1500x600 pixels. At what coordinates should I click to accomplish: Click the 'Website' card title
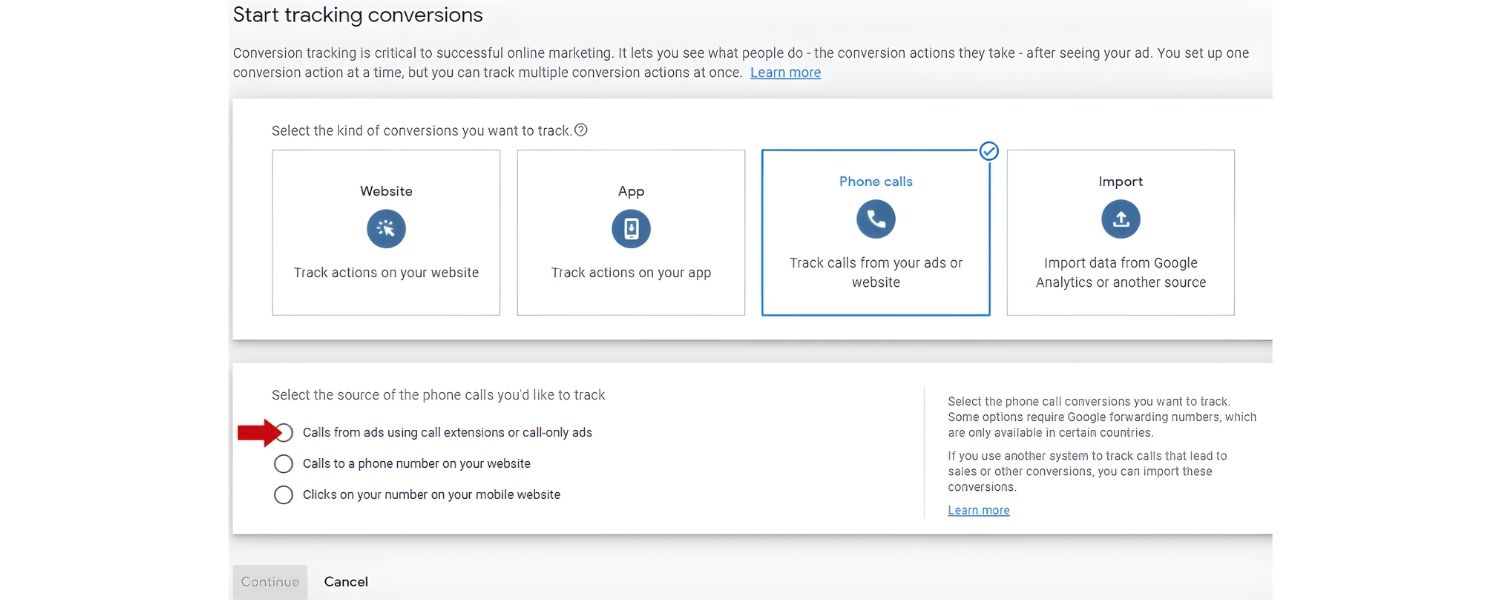386,191
